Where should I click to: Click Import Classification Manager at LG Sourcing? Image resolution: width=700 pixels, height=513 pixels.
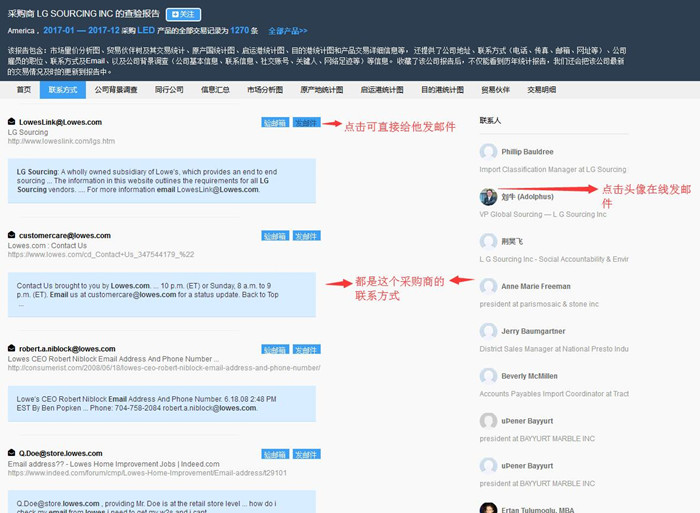click(553, 170)
